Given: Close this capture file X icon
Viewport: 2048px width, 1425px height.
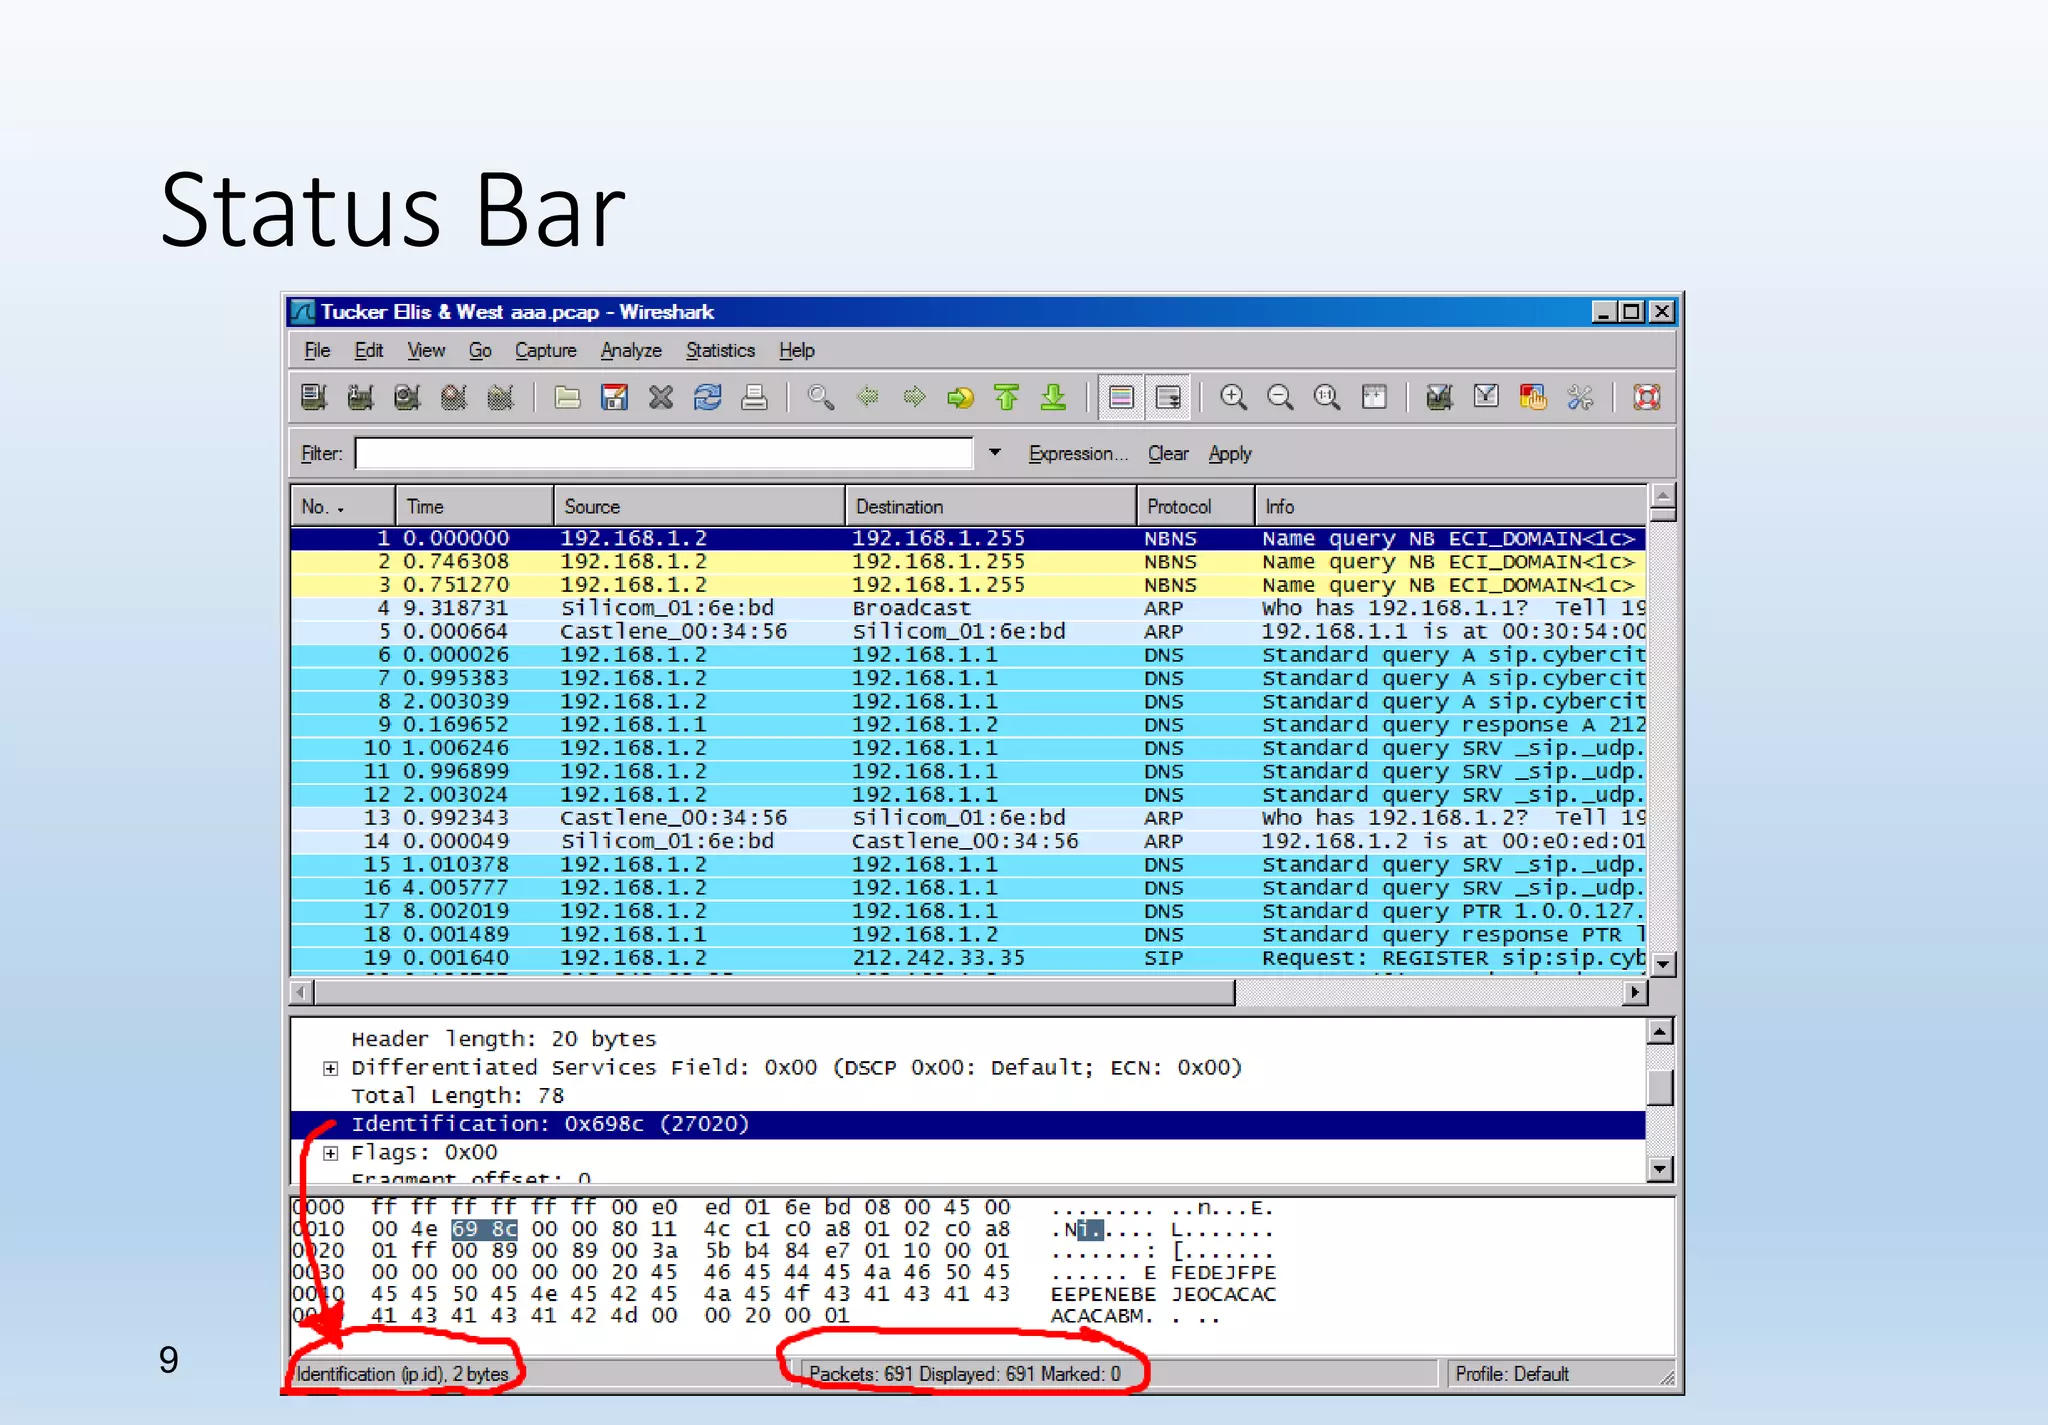Looking at the screenshot, I should [x=661, y=397].
